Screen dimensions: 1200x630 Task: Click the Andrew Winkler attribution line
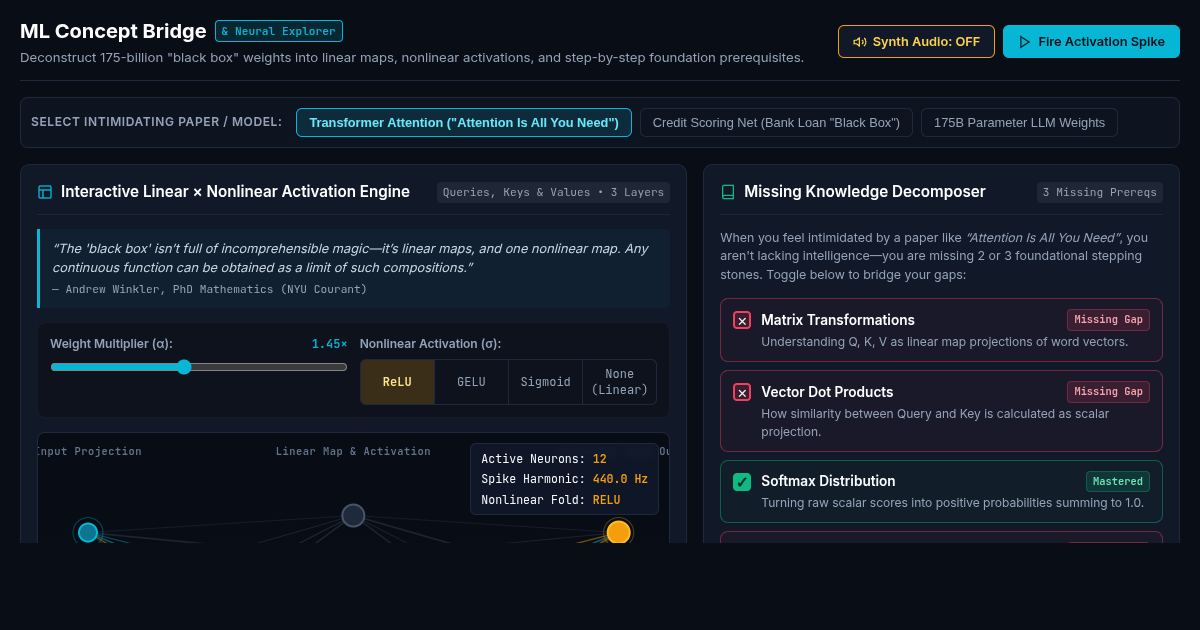209,289
